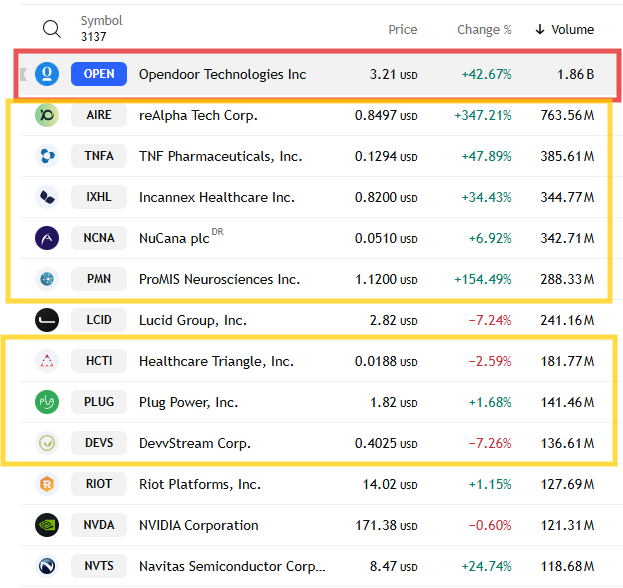Click the reAlpha Tech logo icon
This screenshot has width=623, height=588.
point(47,115)
